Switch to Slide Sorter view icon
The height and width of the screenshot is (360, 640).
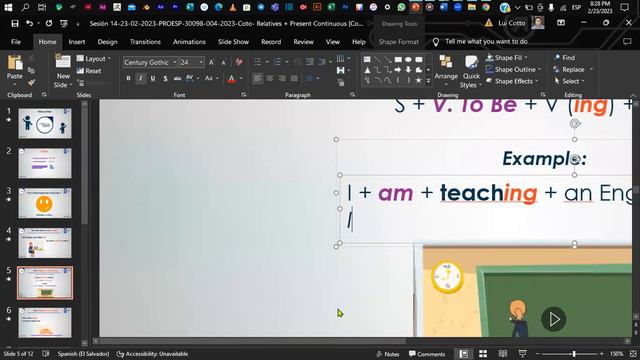tap(483, 353)
